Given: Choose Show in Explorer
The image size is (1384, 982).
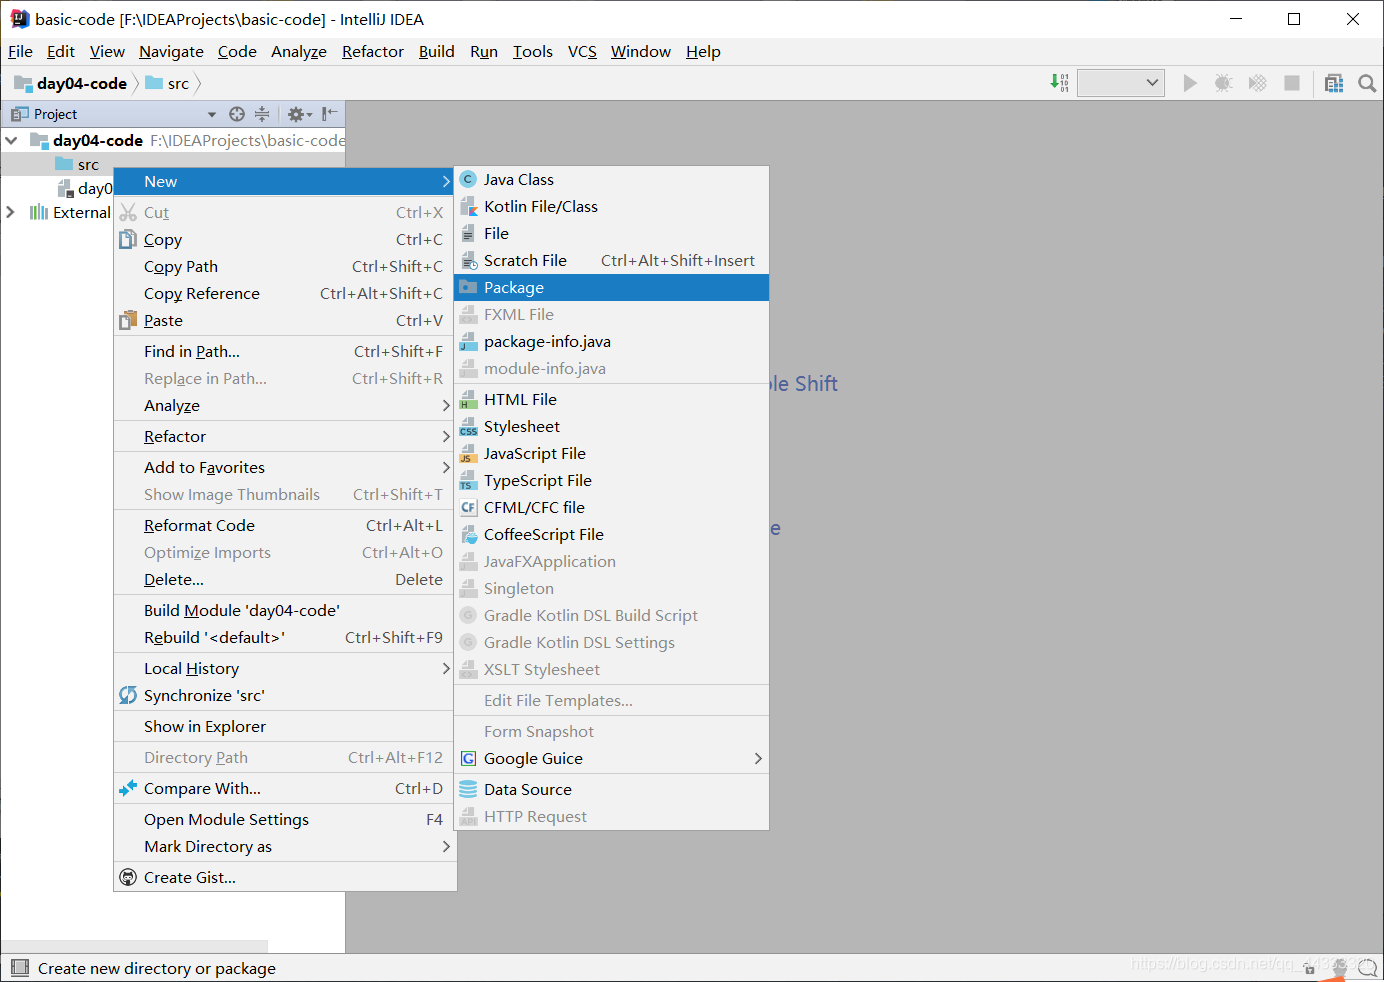Looking at the screenshot, I should 284,727.
